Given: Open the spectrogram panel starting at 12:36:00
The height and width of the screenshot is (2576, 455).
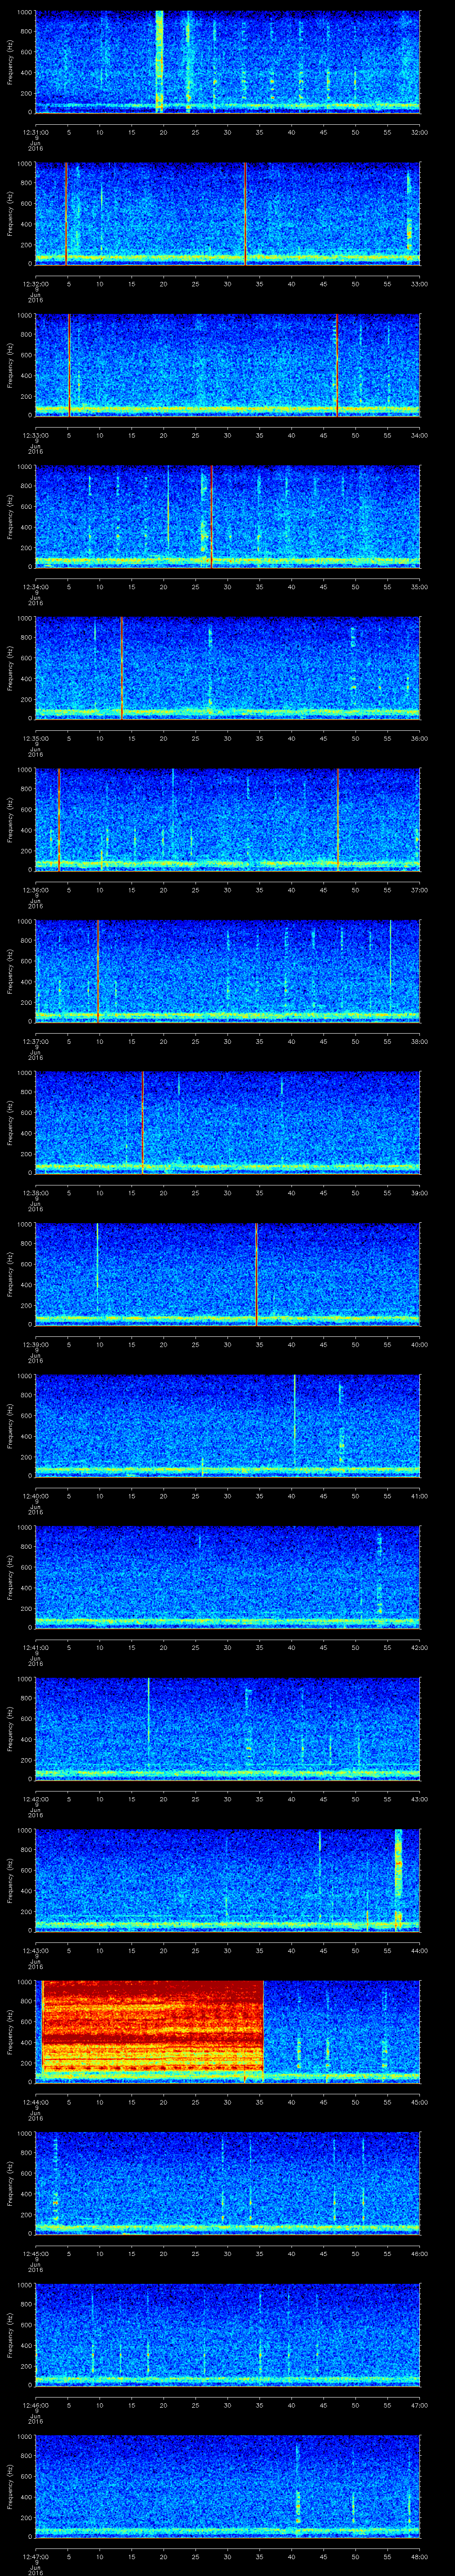Looking at the screenshot, I should tap(227, 819).
